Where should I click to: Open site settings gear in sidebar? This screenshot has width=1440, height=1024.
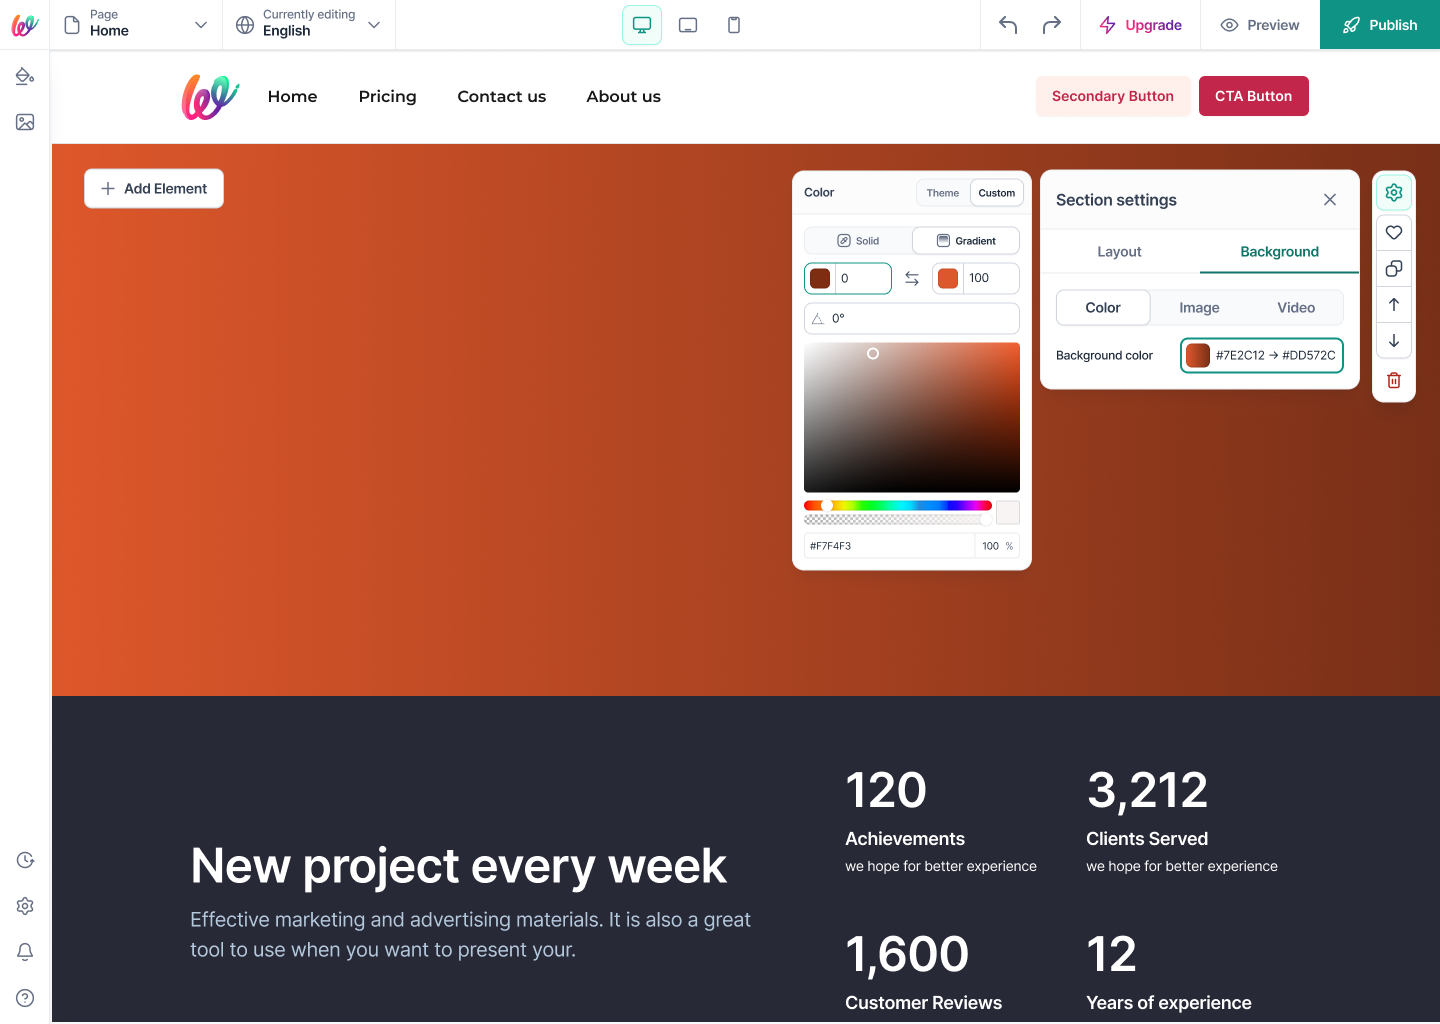coord(25,906)
